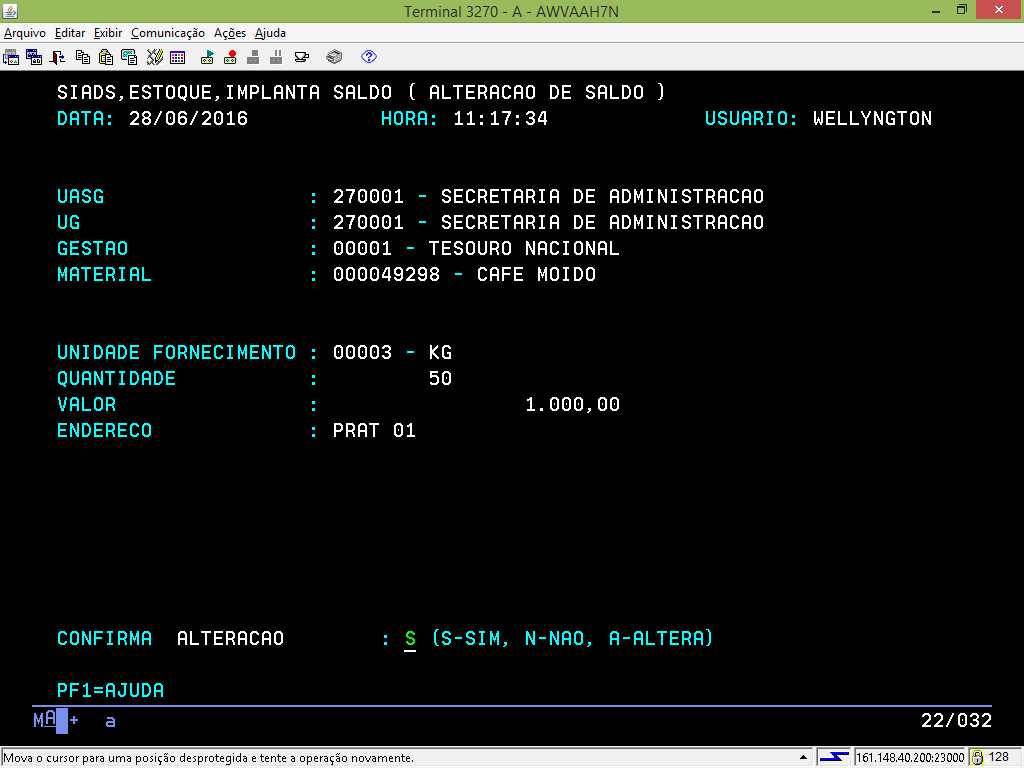The image size is (1024, 768).
Task: Open the color grid remap icon
Action: tap(178, 57)
